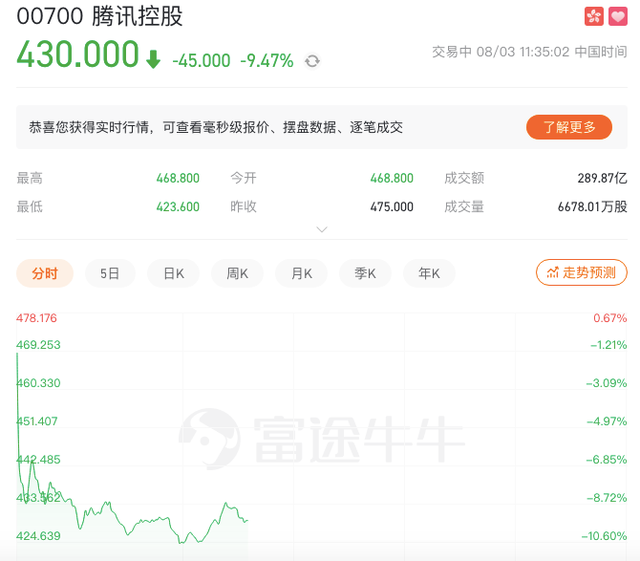Expand more quote details chevron
640x561 pixels.
[x=322, y=229]
